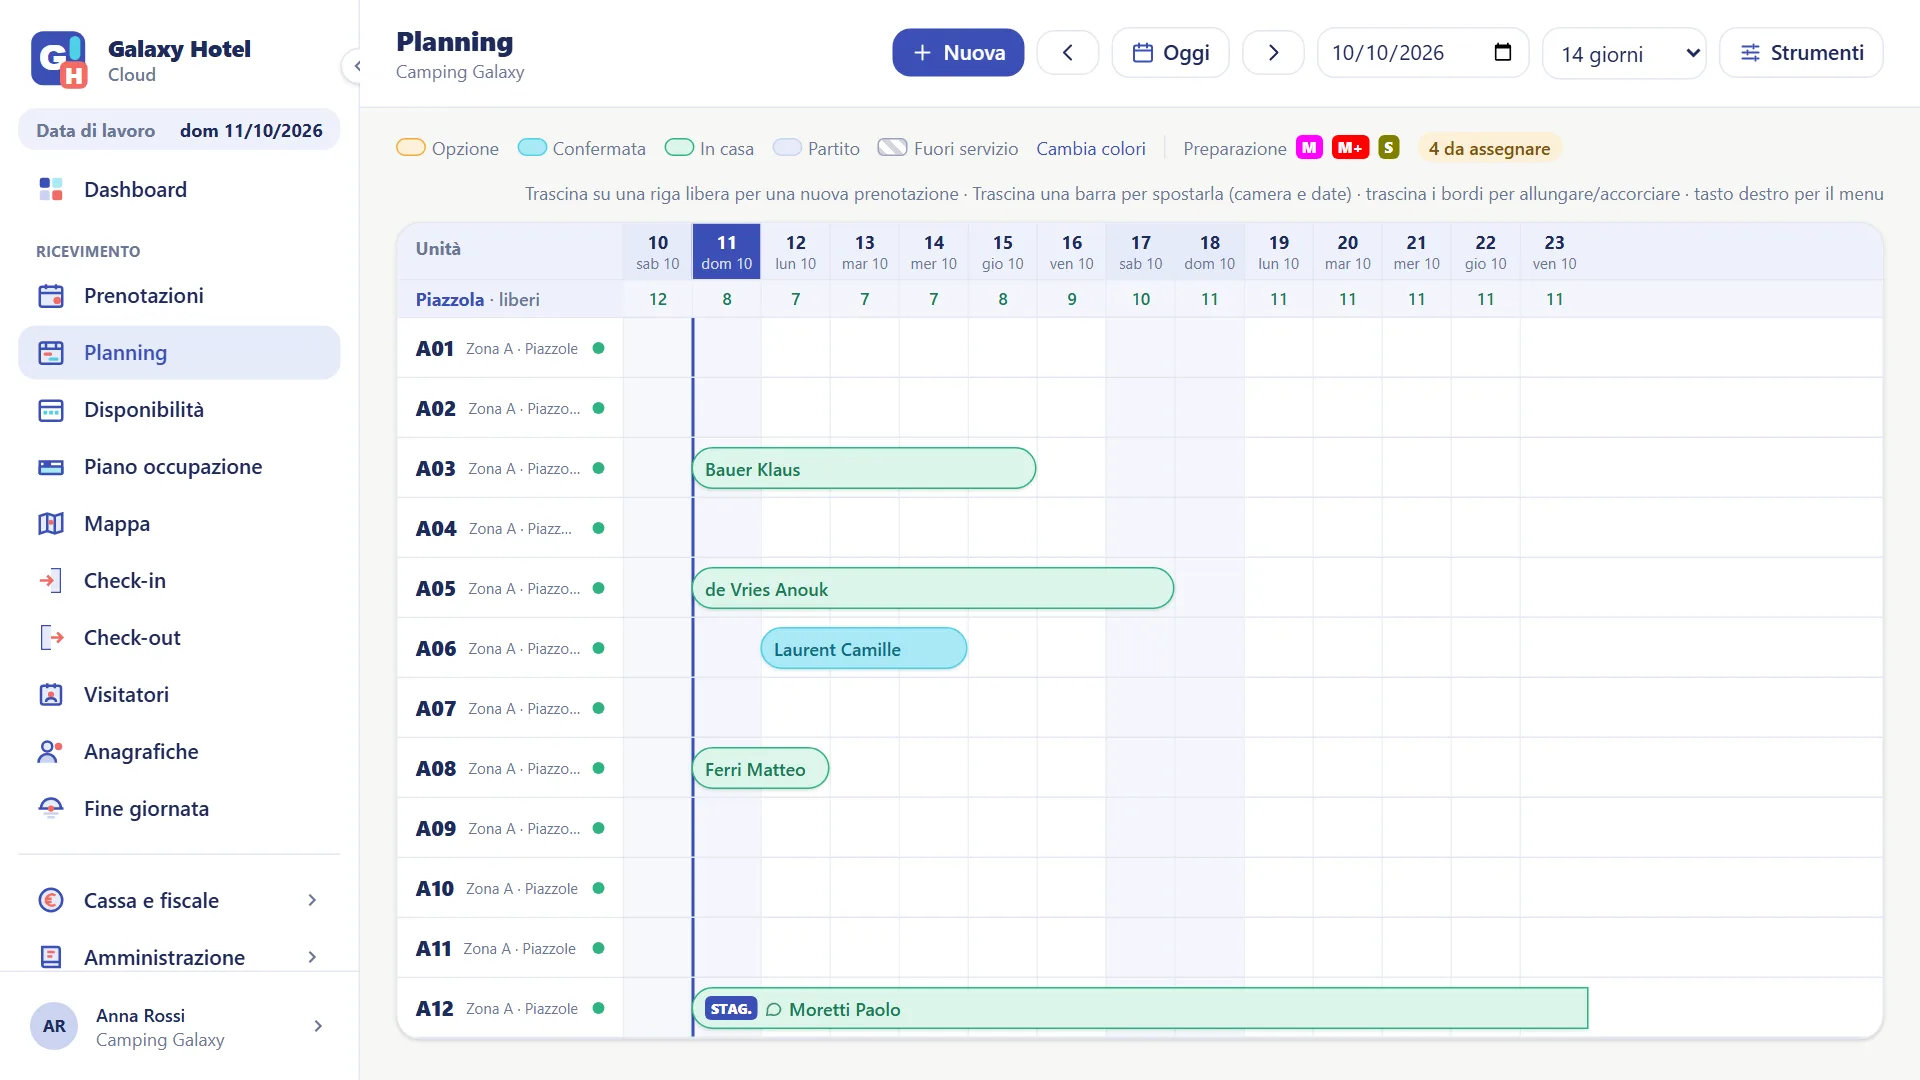Click the Fuori servizio legend swatch

[892, 148]
